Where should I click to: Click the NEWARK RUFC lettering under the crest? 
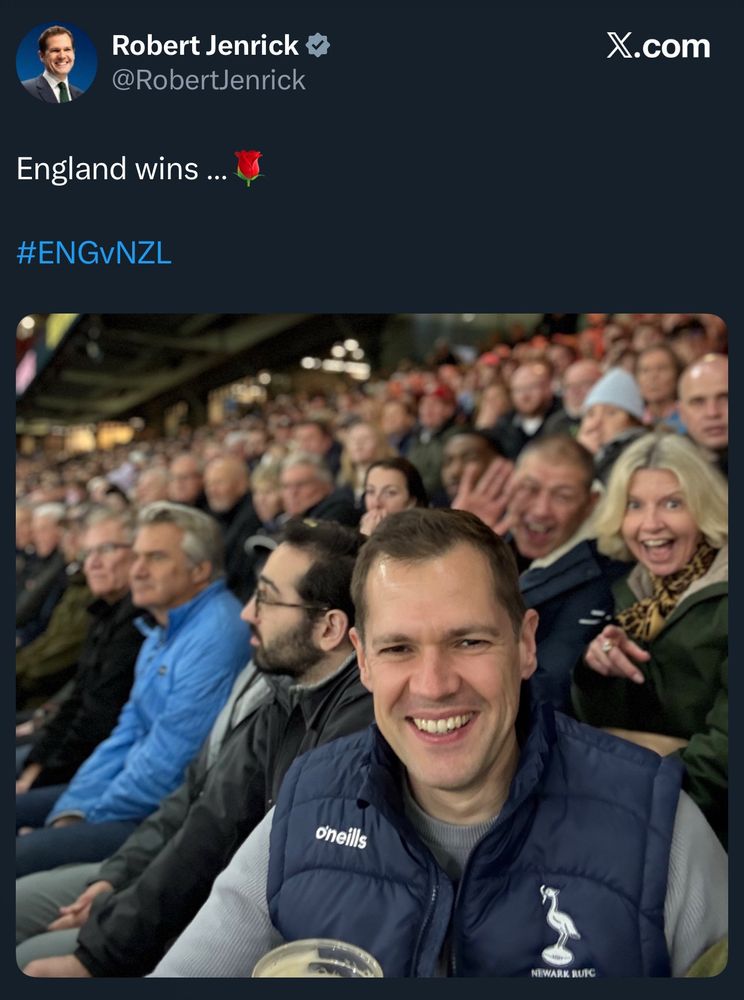click(x=563, y=973)
